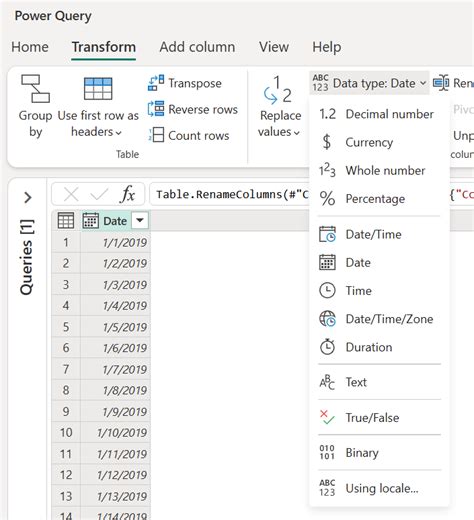Switch to the Add column tab

(197, 47)
